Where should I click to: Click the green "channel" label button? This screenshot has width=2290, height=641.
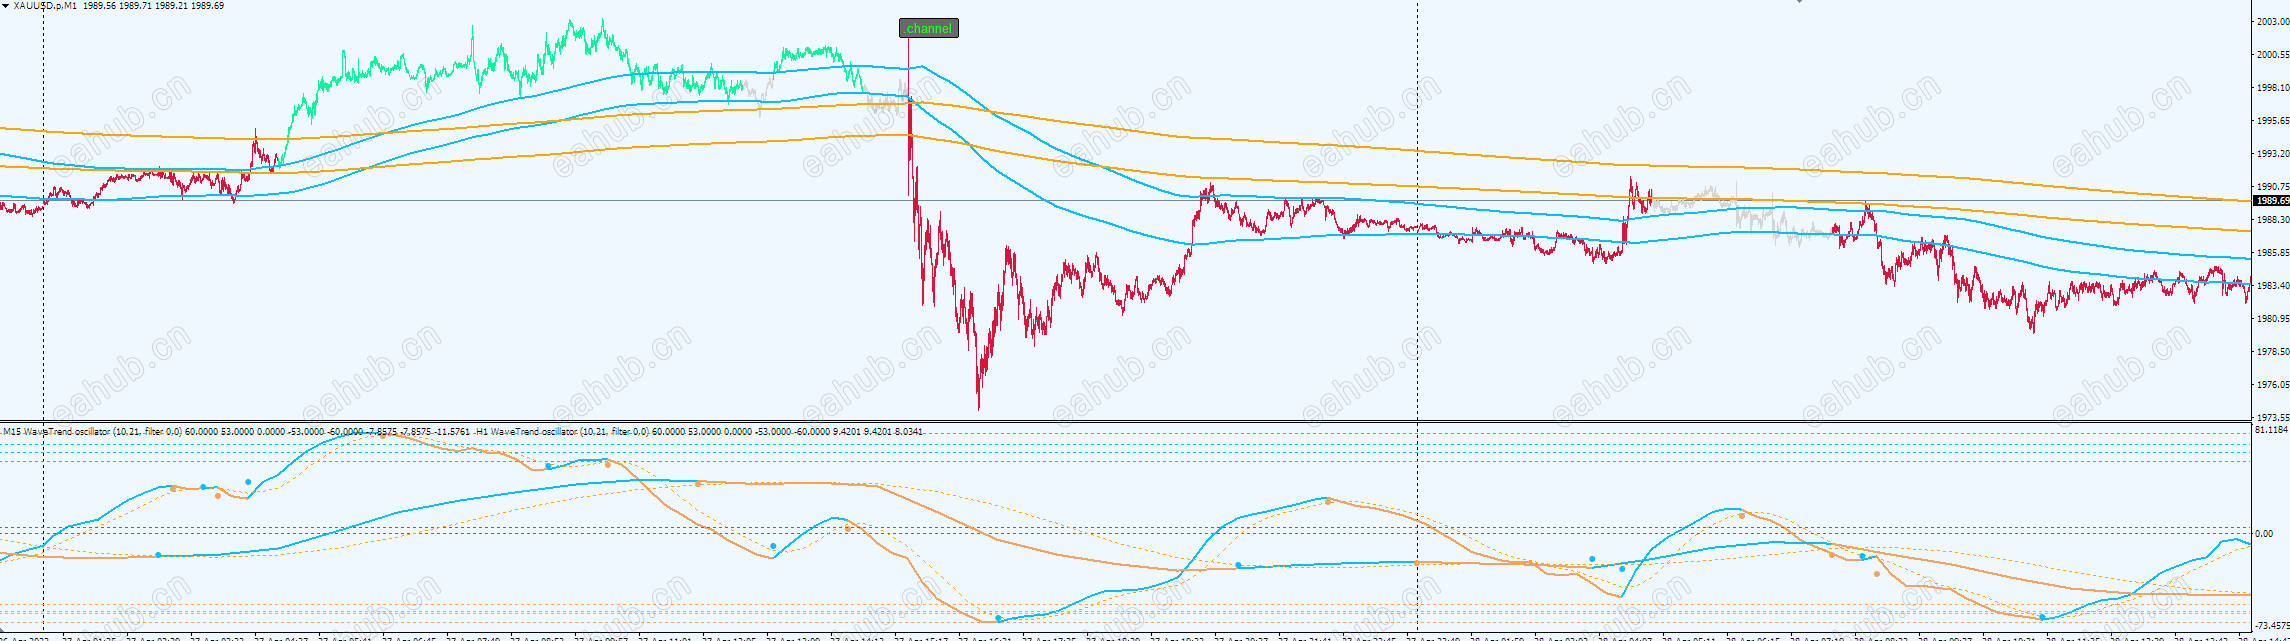click(929, 28)
